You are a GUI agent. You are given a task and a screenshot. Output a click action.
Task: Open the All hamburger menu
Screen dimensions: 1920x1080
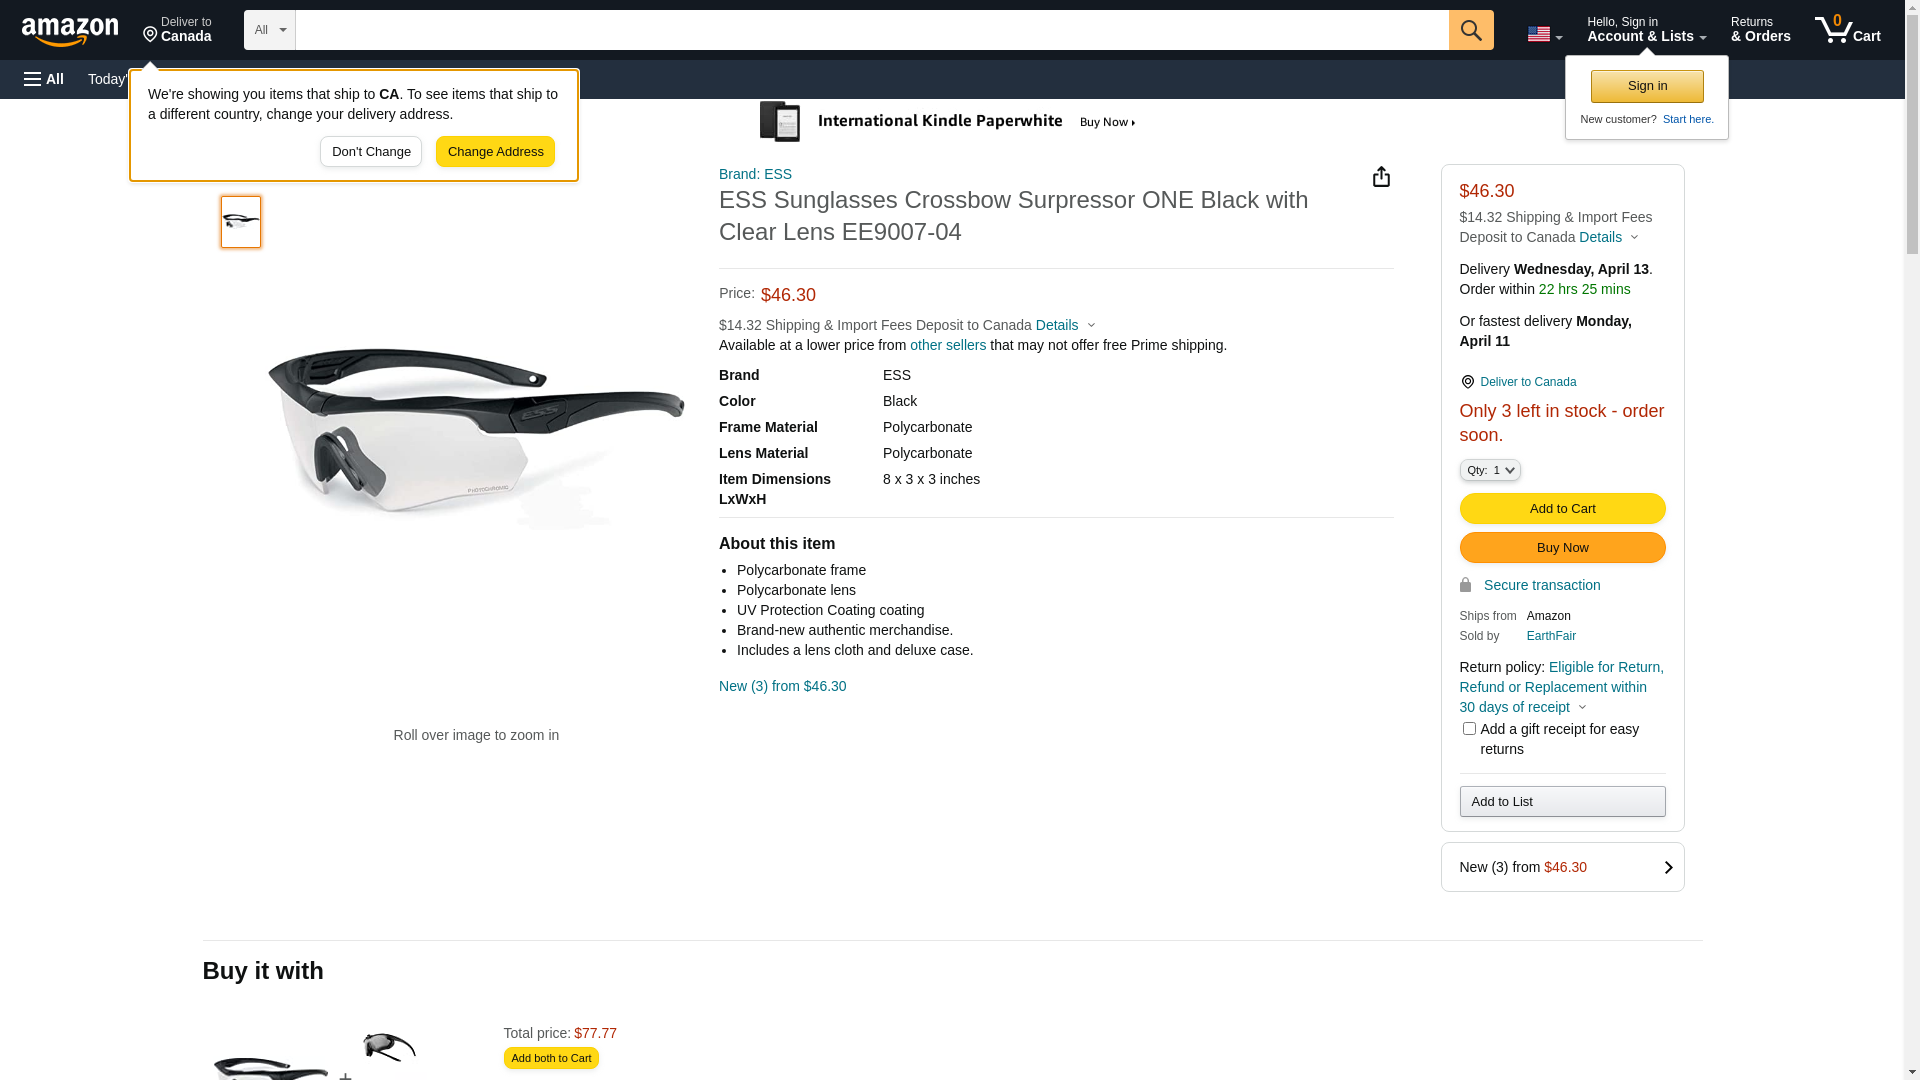tap(44, 79)
